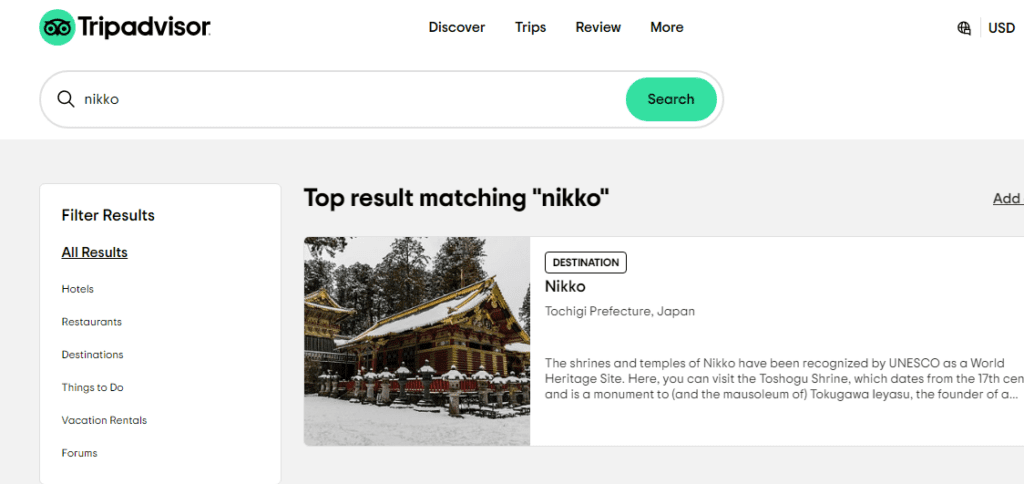Filter results by Hotels
The image size is (1024, 484).
(78, 289)
